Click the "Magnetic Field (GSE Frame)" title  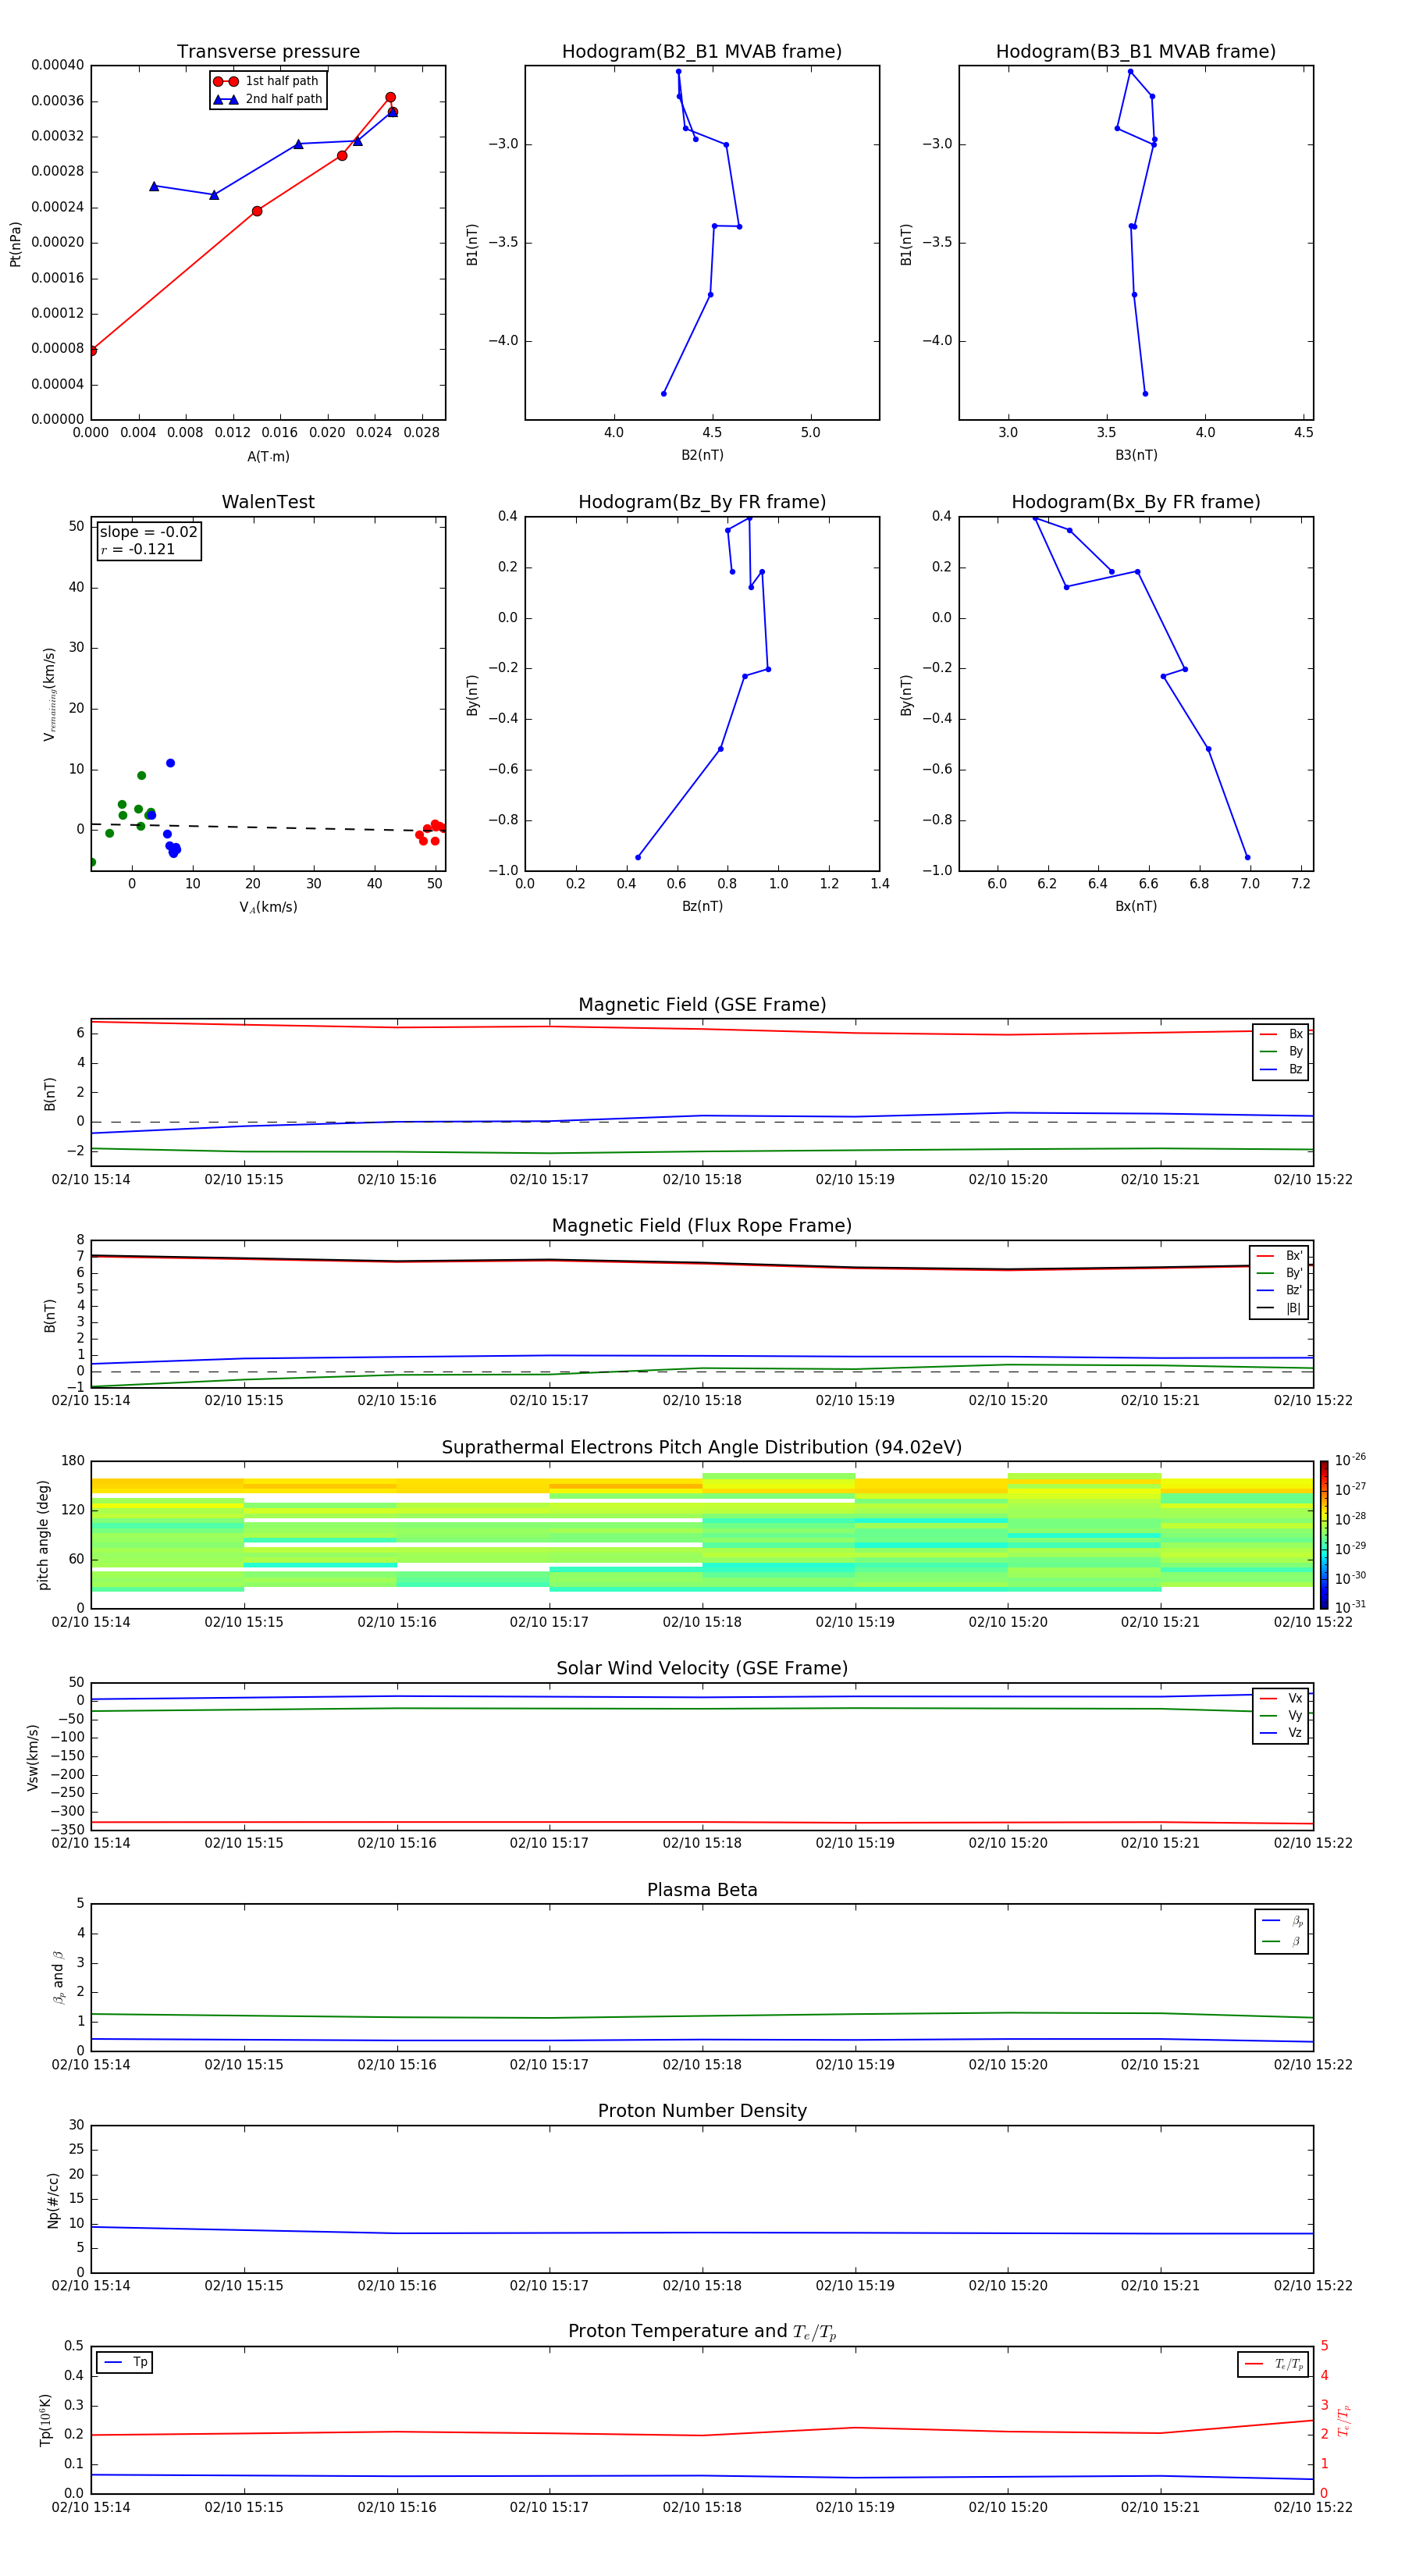(702, 1005)
